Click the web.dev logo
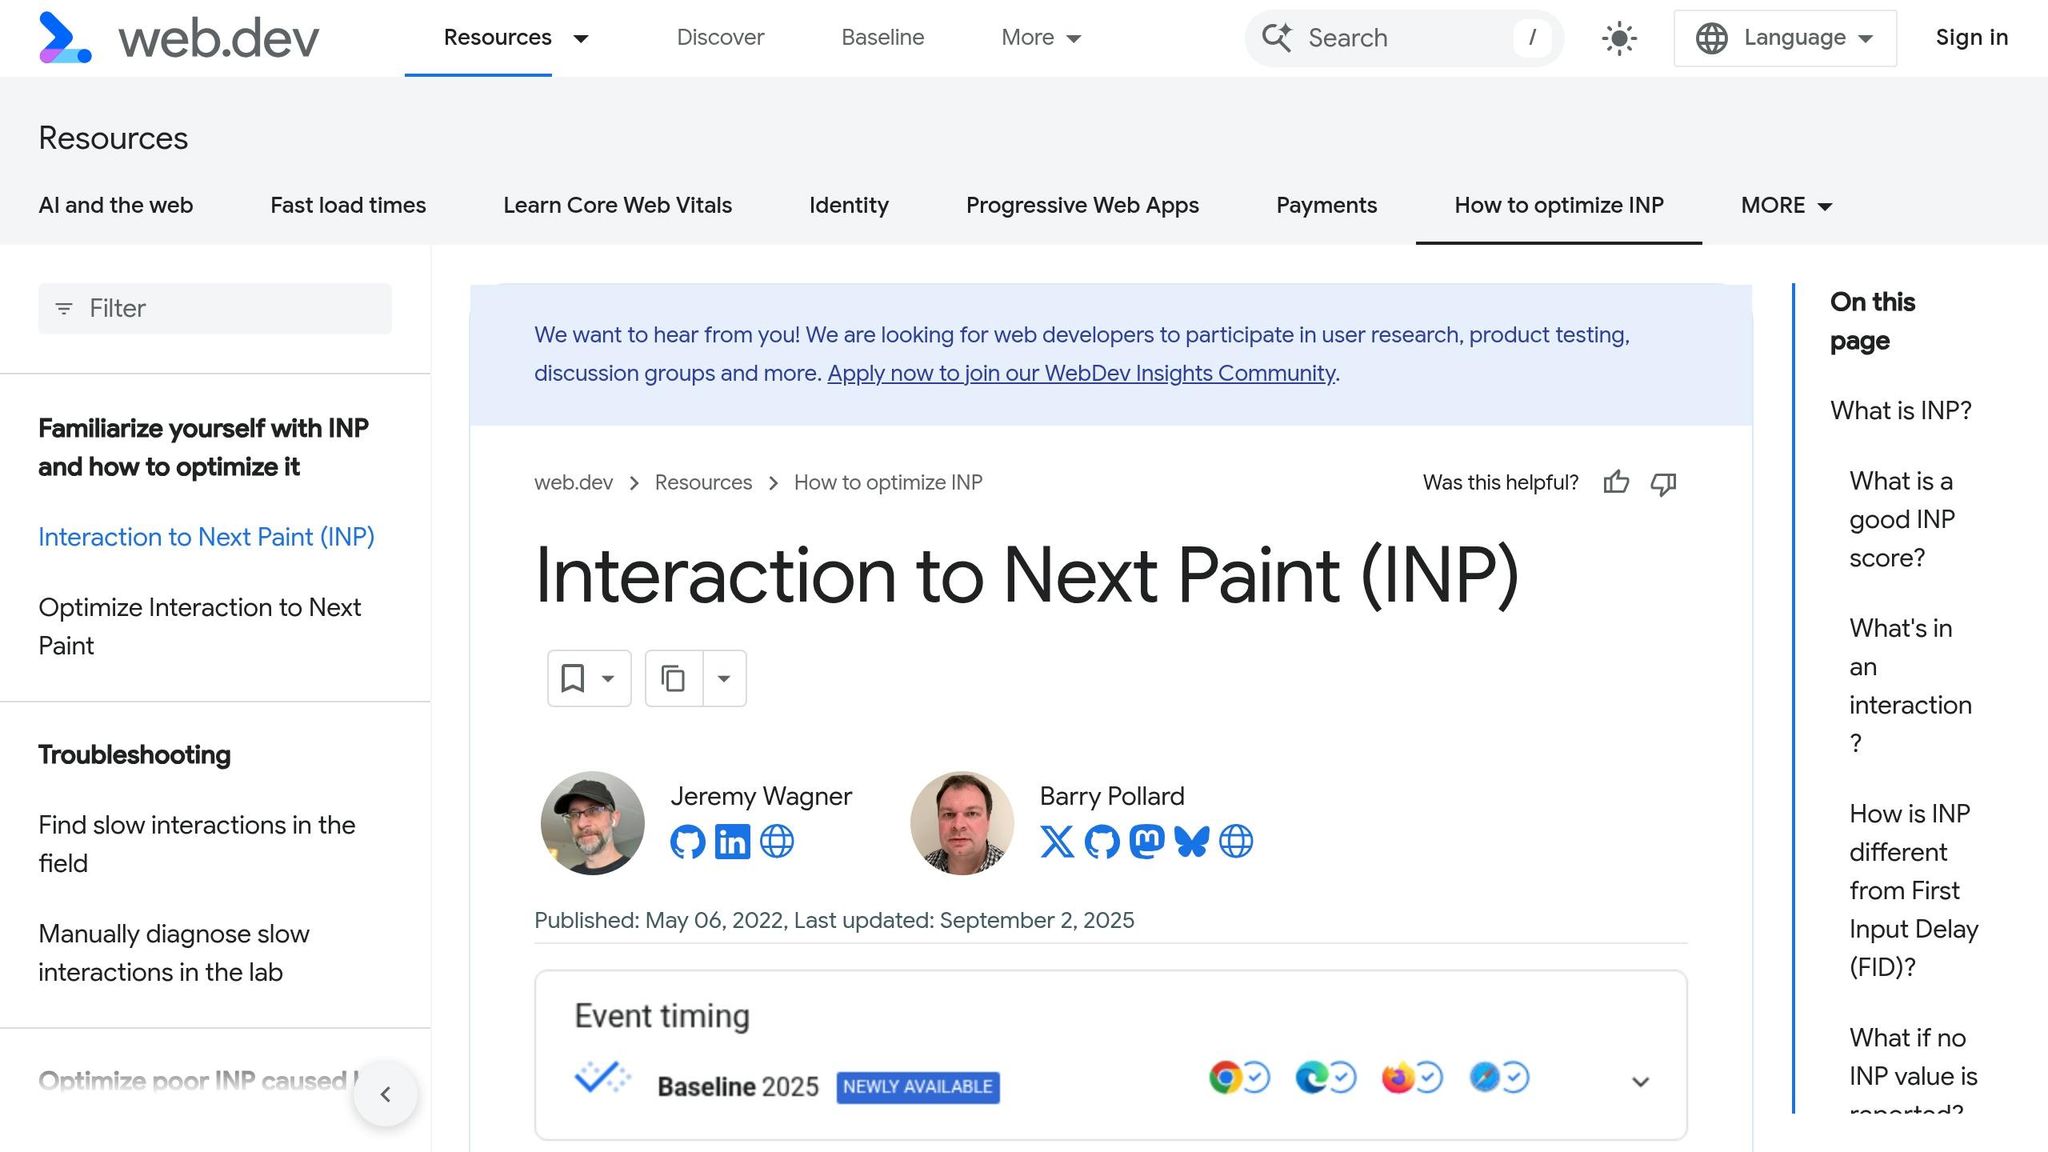The image size is (2048, 1152). pyautogui.click(x=178, y=38)
